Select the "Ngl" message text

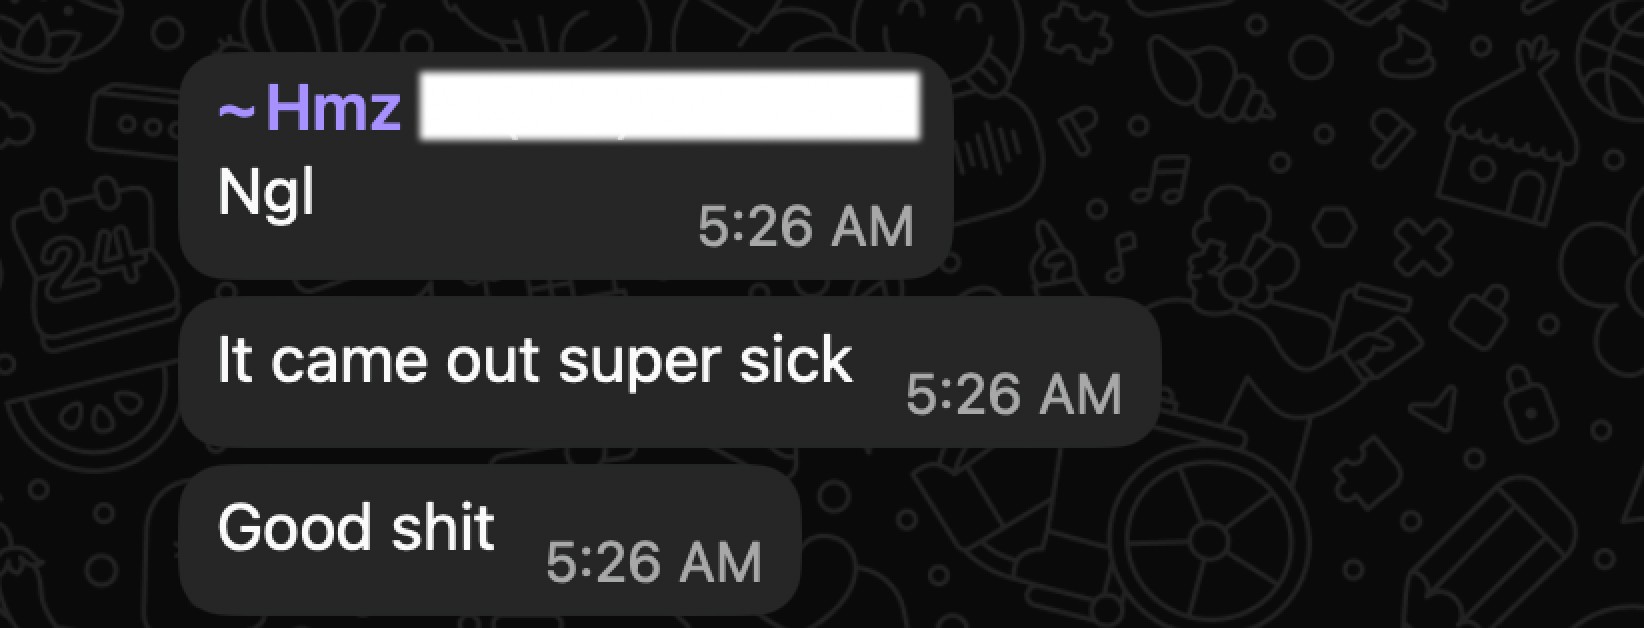coord(266,193)
